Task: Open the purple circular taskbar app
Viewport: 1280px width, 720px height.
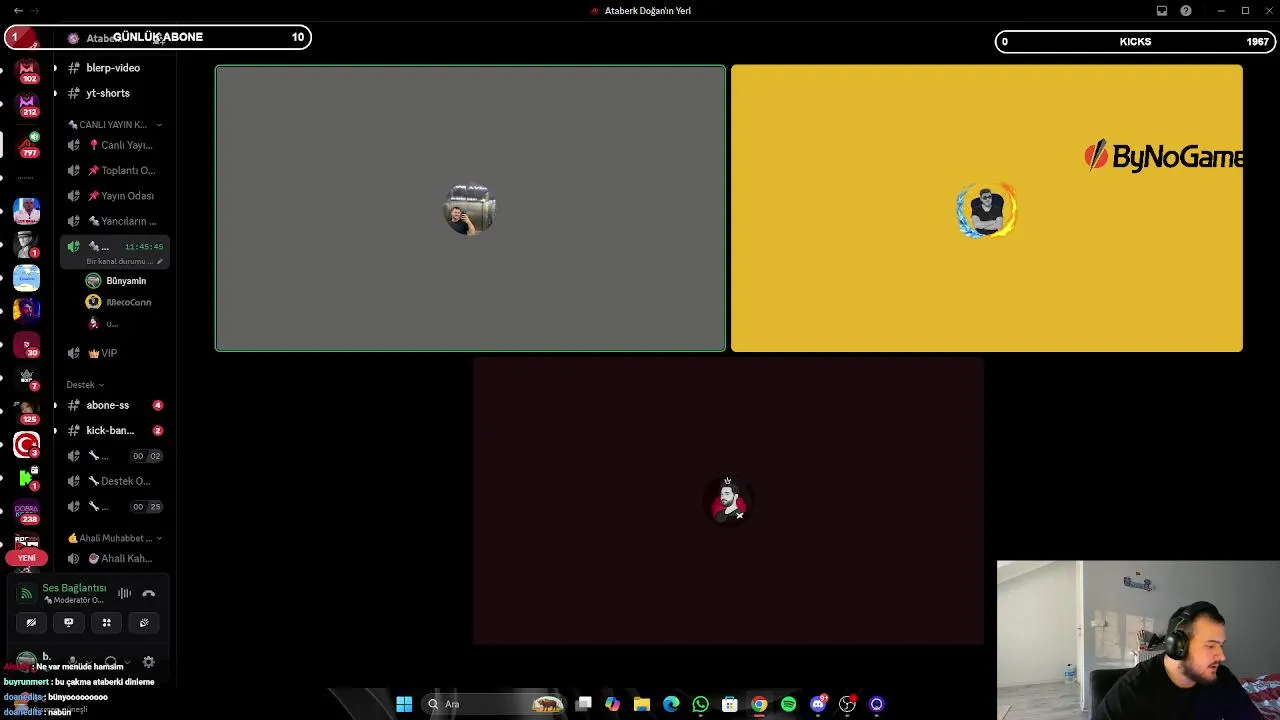Action: click(877, 704)
